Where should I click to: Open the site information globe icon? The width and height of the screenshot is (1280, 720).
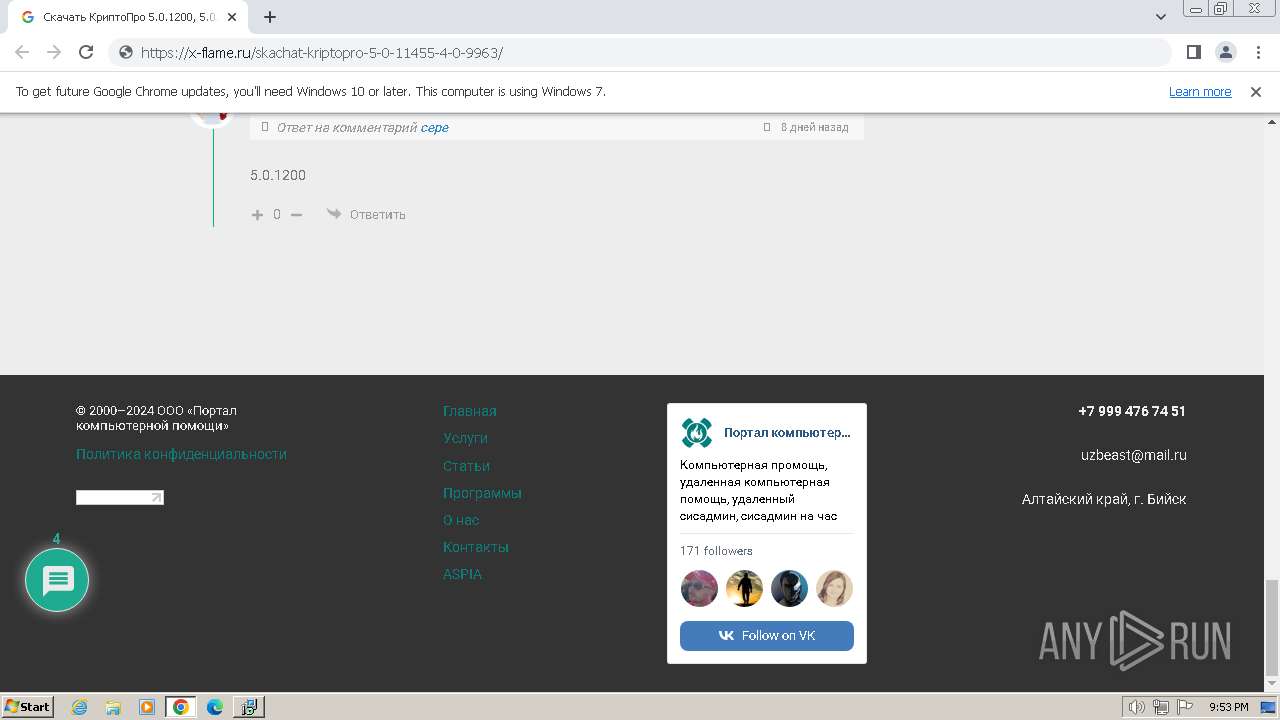click(x=125, y=52)
